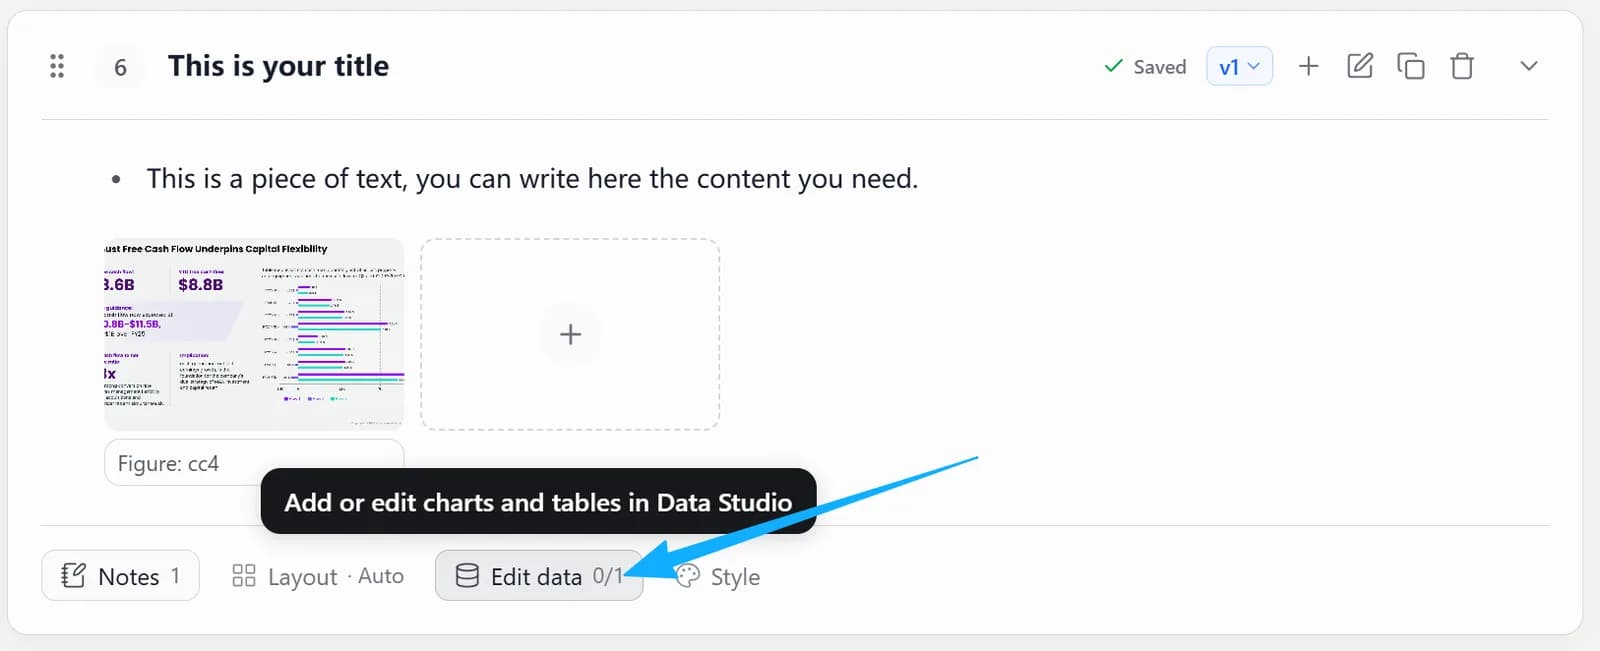Delete slide with the trash icon
1600x651 pixels.
[1462, 66]
